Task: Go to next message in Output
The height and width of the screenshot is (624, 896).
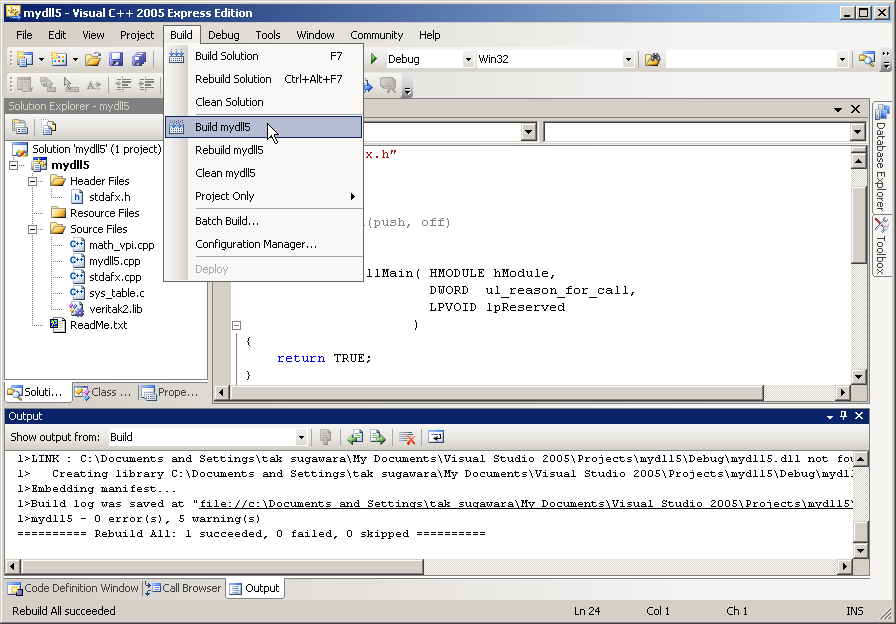Action: 378,437
